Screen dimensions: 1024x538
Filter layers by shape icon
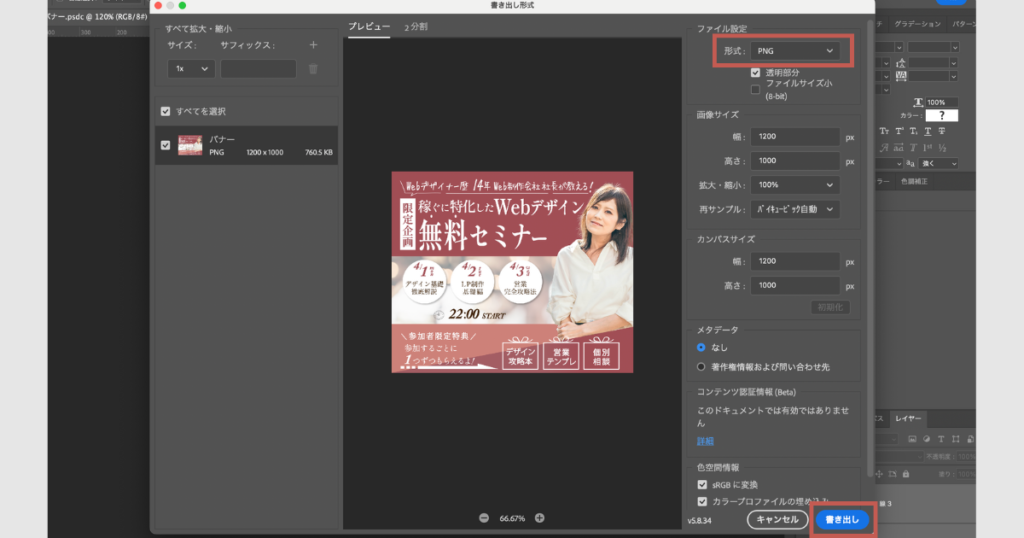pyautogui.click(x=955, y=439)
